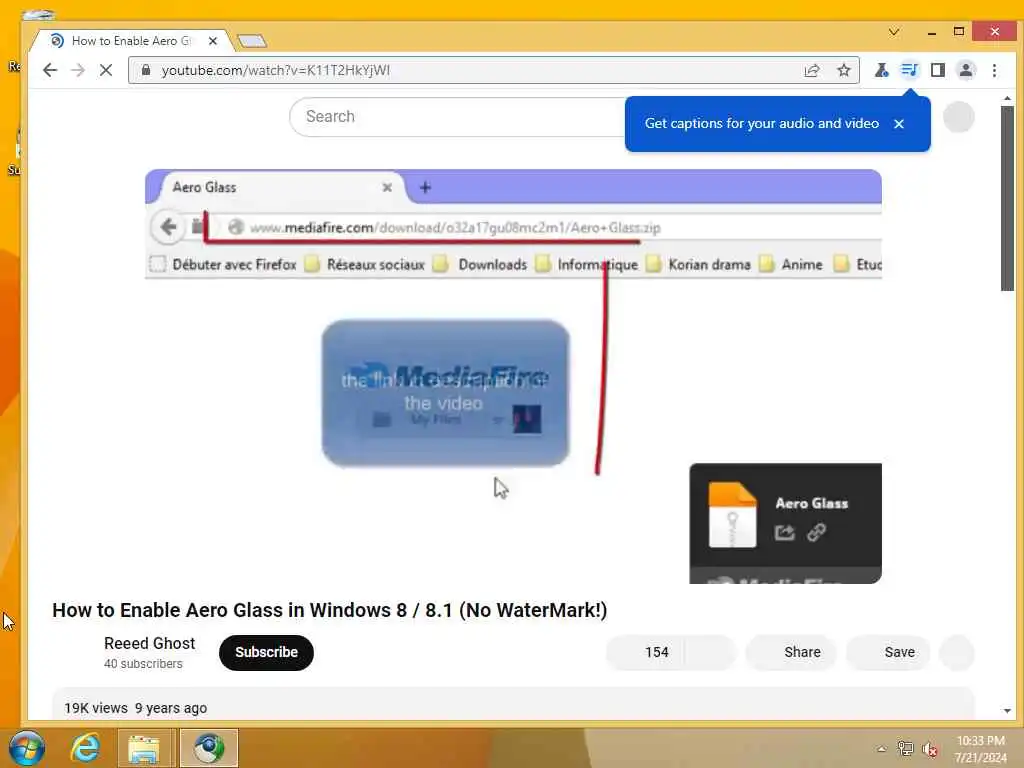The height and width of the screenshot is (768, 1024).
Task: Click the scrollbar down arrow
Action: tap(1007, 711)
